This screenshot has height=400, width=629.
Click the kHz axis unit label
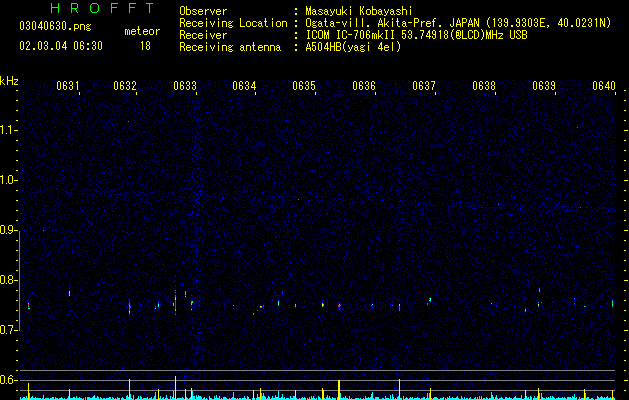tap(9, 81)
